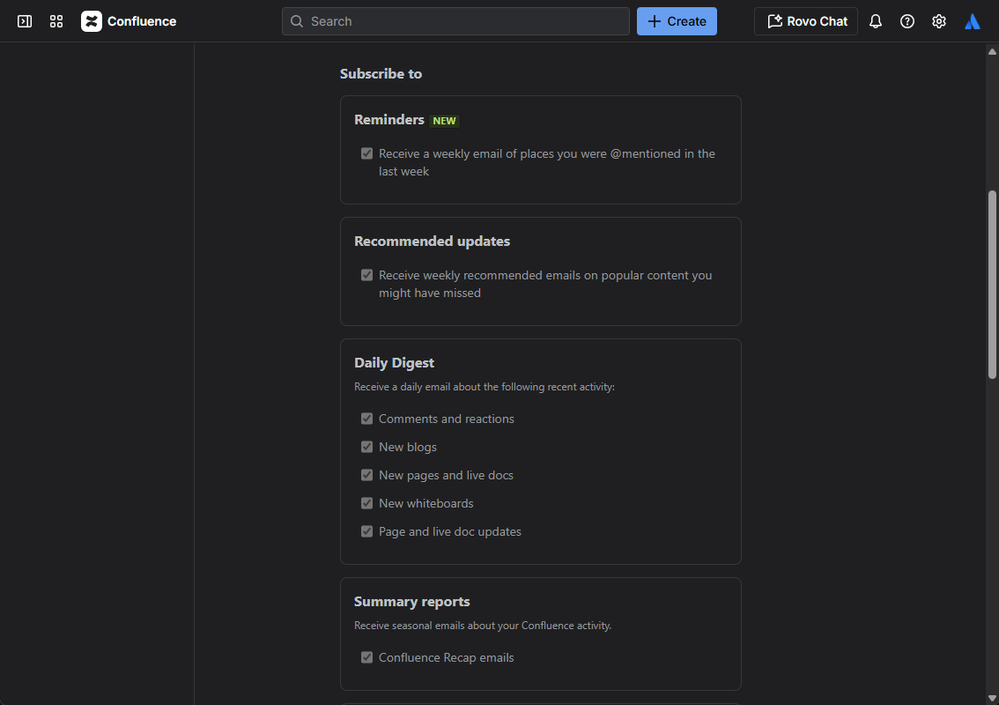999x705 pixels.
Task: Open the help question mark icon
Action: pos(907,22)
